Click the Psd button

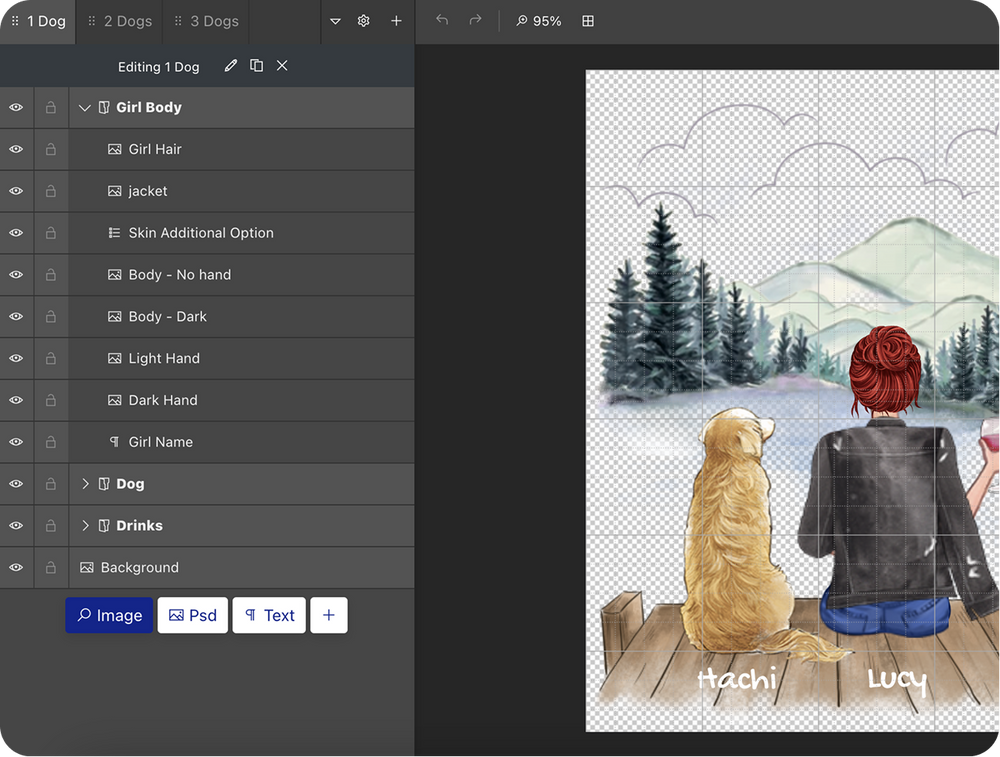point(193,616)
